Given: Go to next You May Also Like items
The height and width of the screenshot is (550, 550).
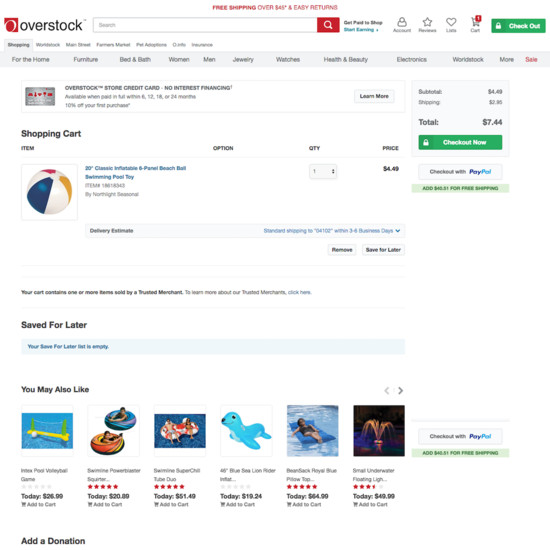Looking at the screenshot, I should tap(401, 390).
